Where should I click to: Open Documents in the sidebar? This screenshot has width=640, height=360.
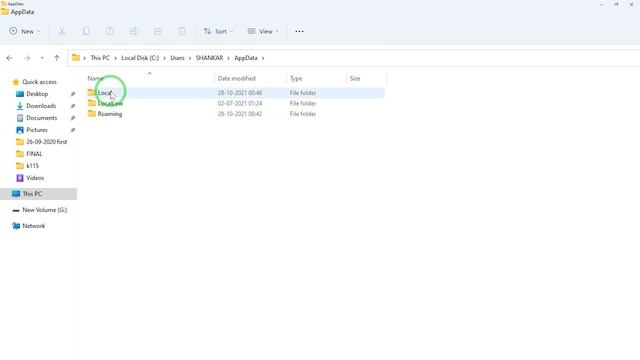point(42,118)
